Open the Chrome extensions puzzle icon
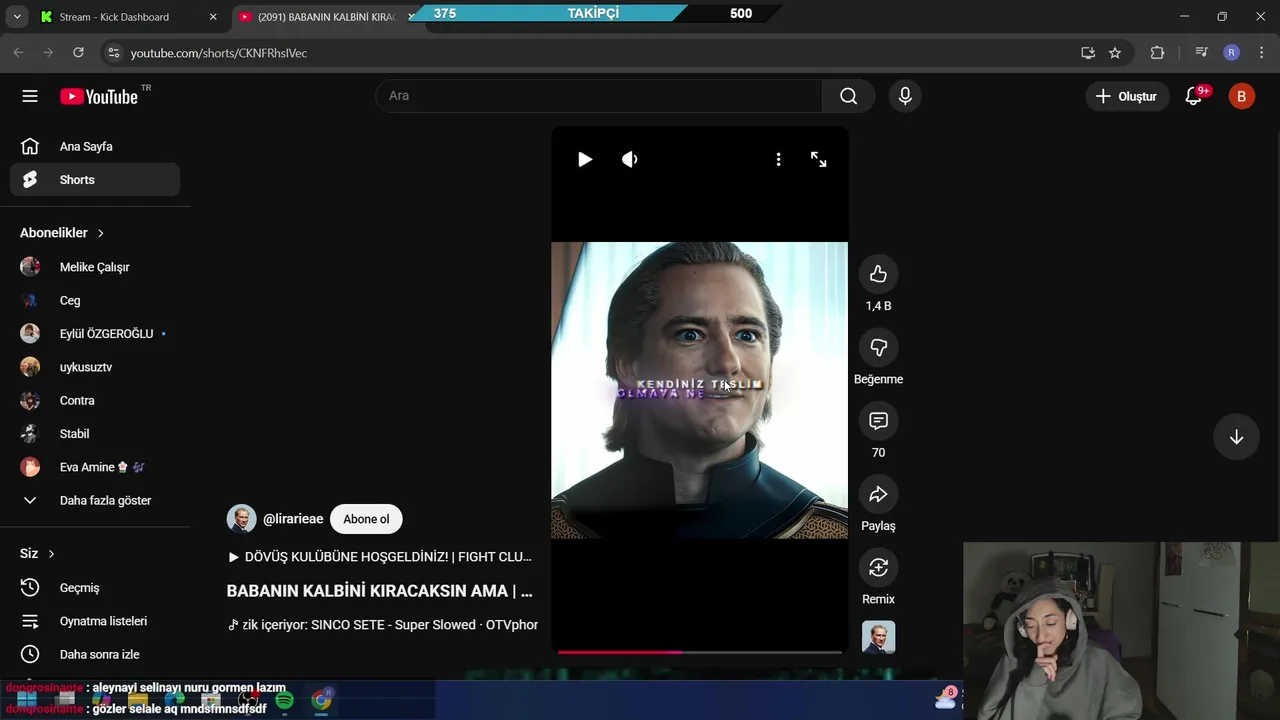This screenshot has height=720, width=1280. pyautogui.click(x=1157, y=53)
